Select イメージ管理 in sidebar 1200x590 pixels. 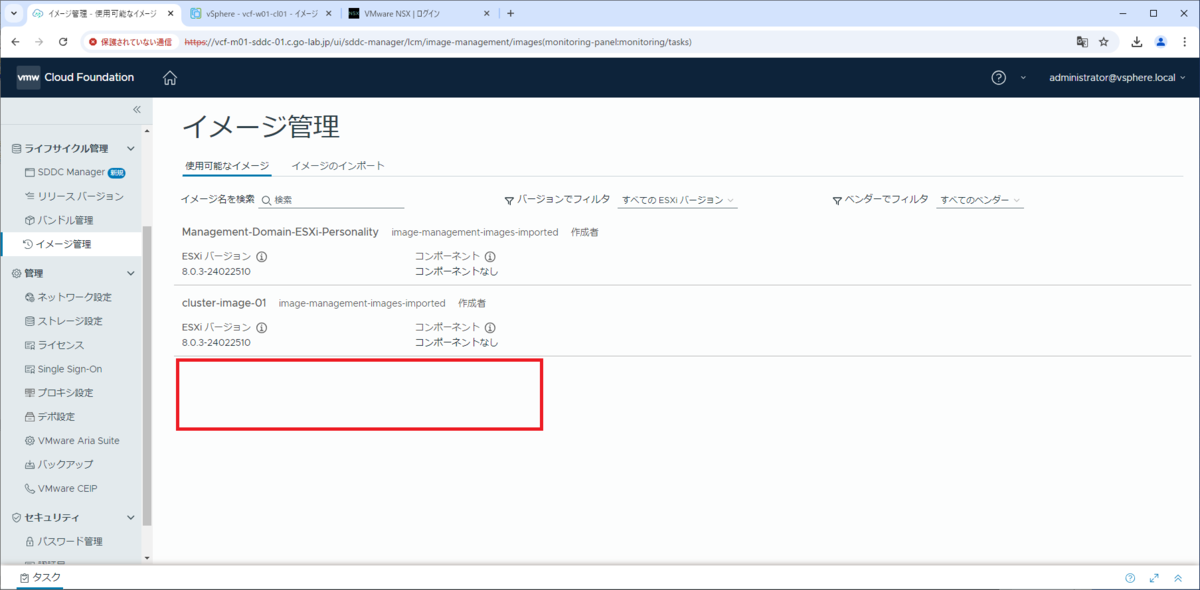tap(62, 244)
